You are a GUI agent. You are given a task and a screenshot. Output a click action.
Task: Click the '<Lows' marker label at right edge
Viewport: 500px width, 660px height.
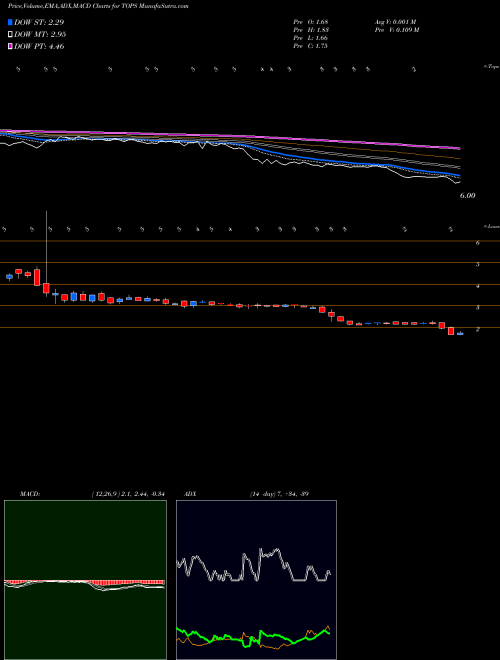tap(492, 226)
